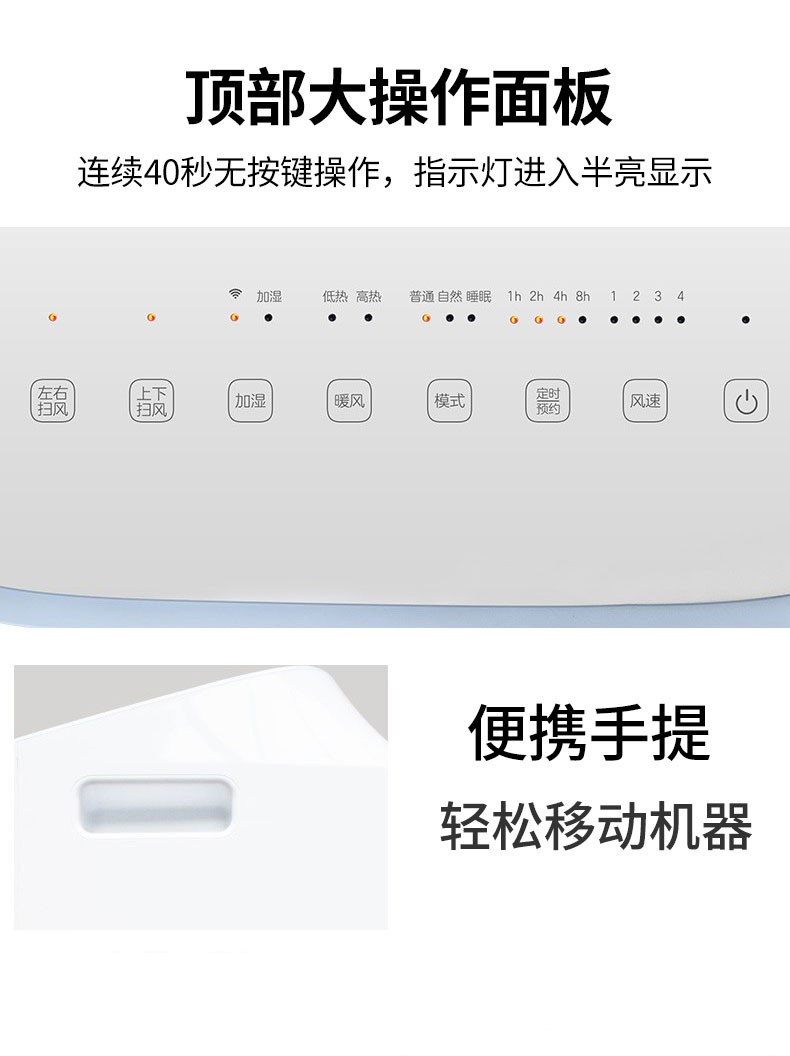Viewport: 790px width, 1056px height.
Task: Click the 1h timer indicator light
Action: (514, 320)
